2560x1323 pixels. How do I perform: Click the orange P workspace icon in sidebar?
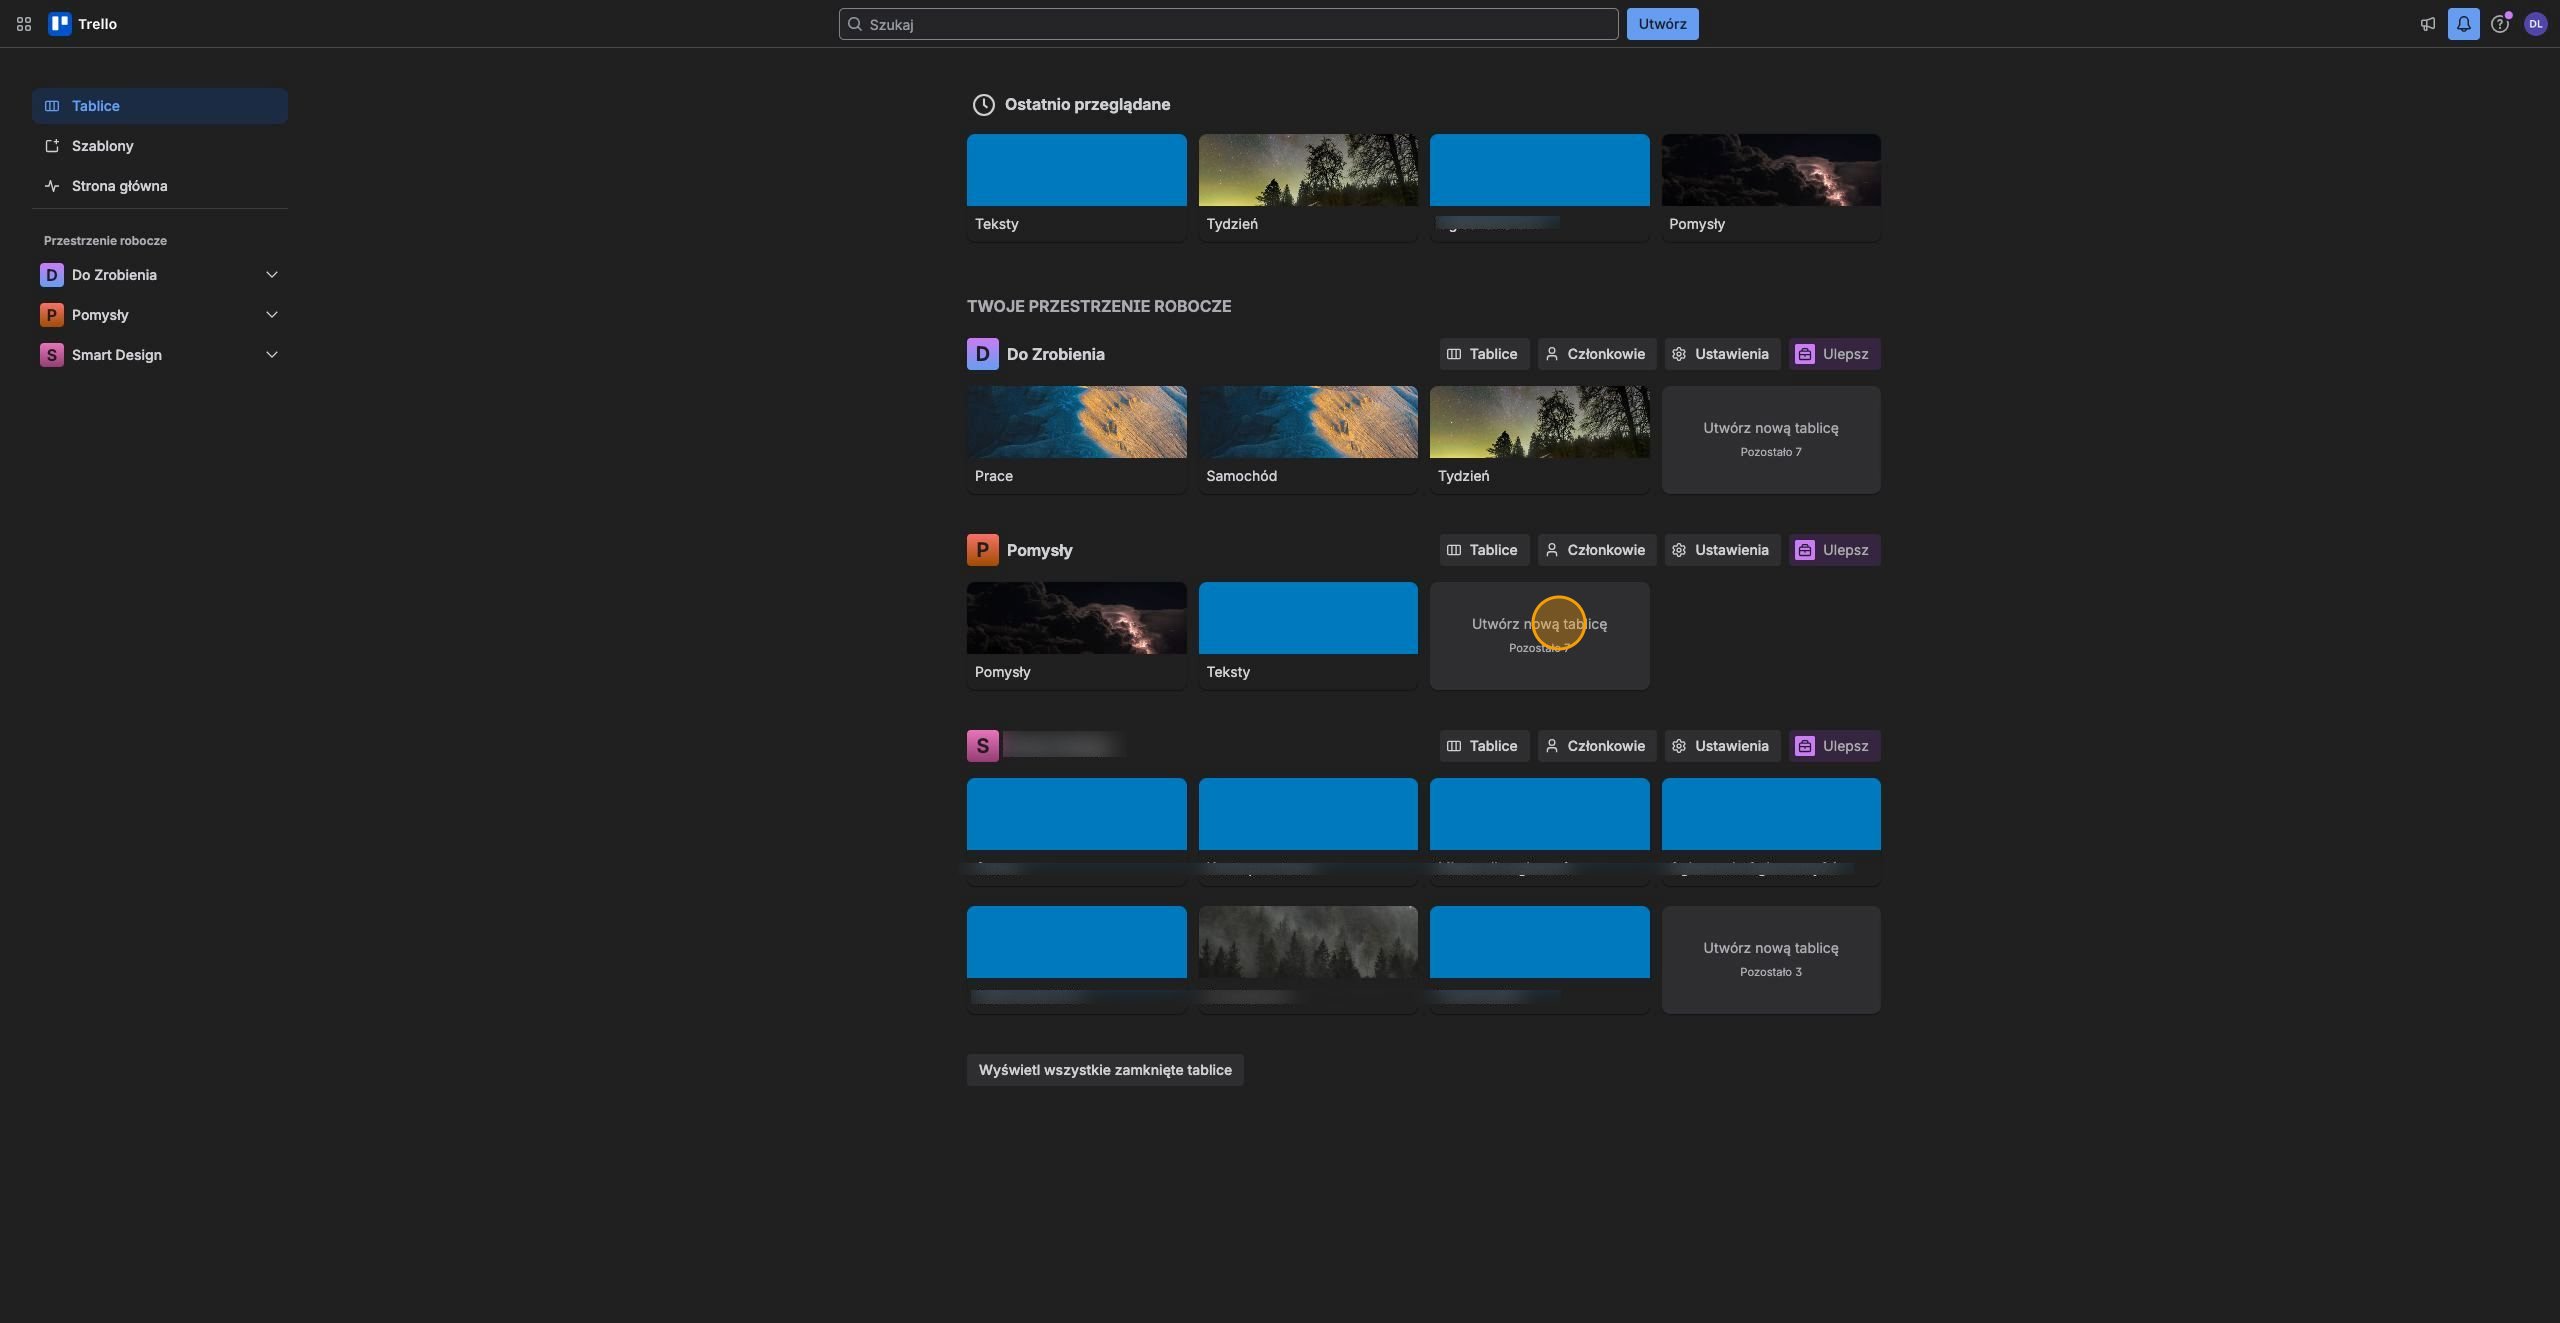[52, 315]
